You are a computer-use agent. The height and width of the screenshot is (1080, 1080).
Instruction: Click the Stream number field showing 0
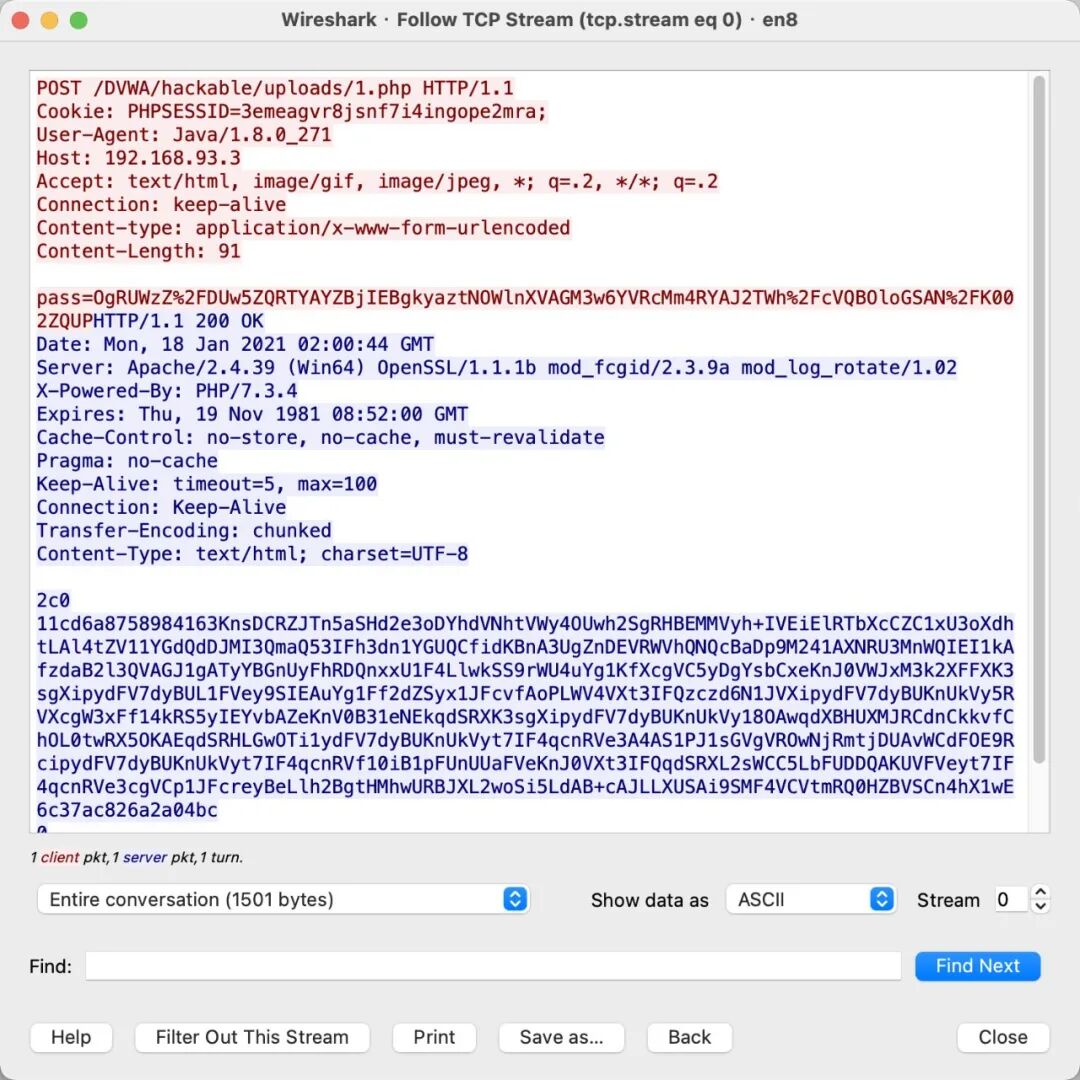point(1010,899)
